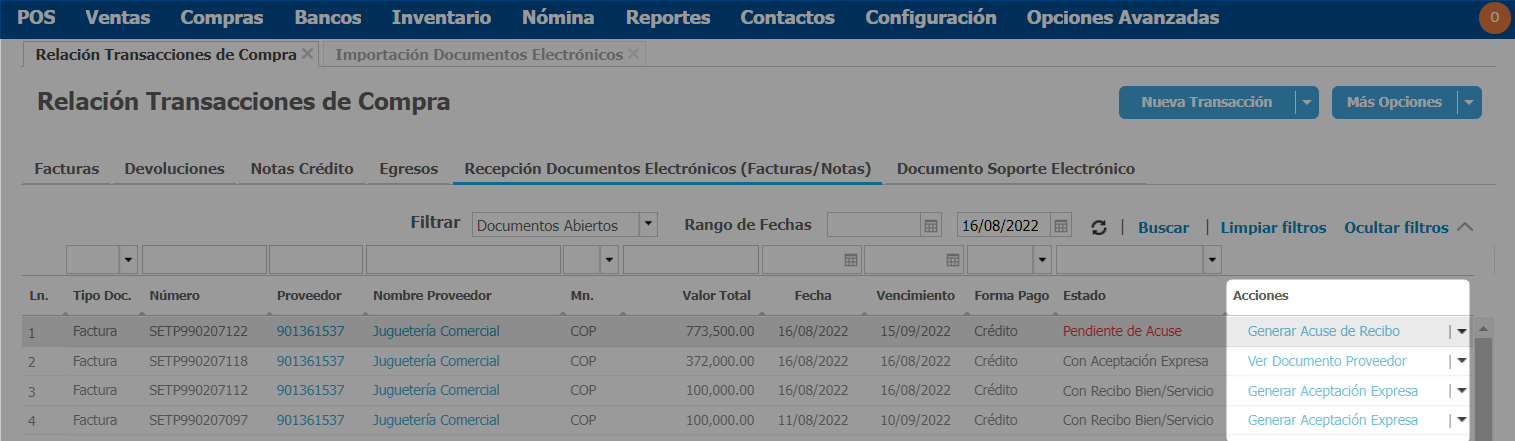Click the orange notification badge icon
Screen dimensions: 1515x441
click(x=1494, y=18)
